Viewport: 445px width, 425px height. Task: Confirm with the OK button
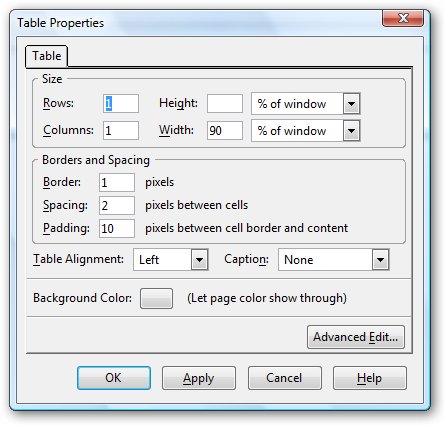pyautogui.click(x=114, y=378)
